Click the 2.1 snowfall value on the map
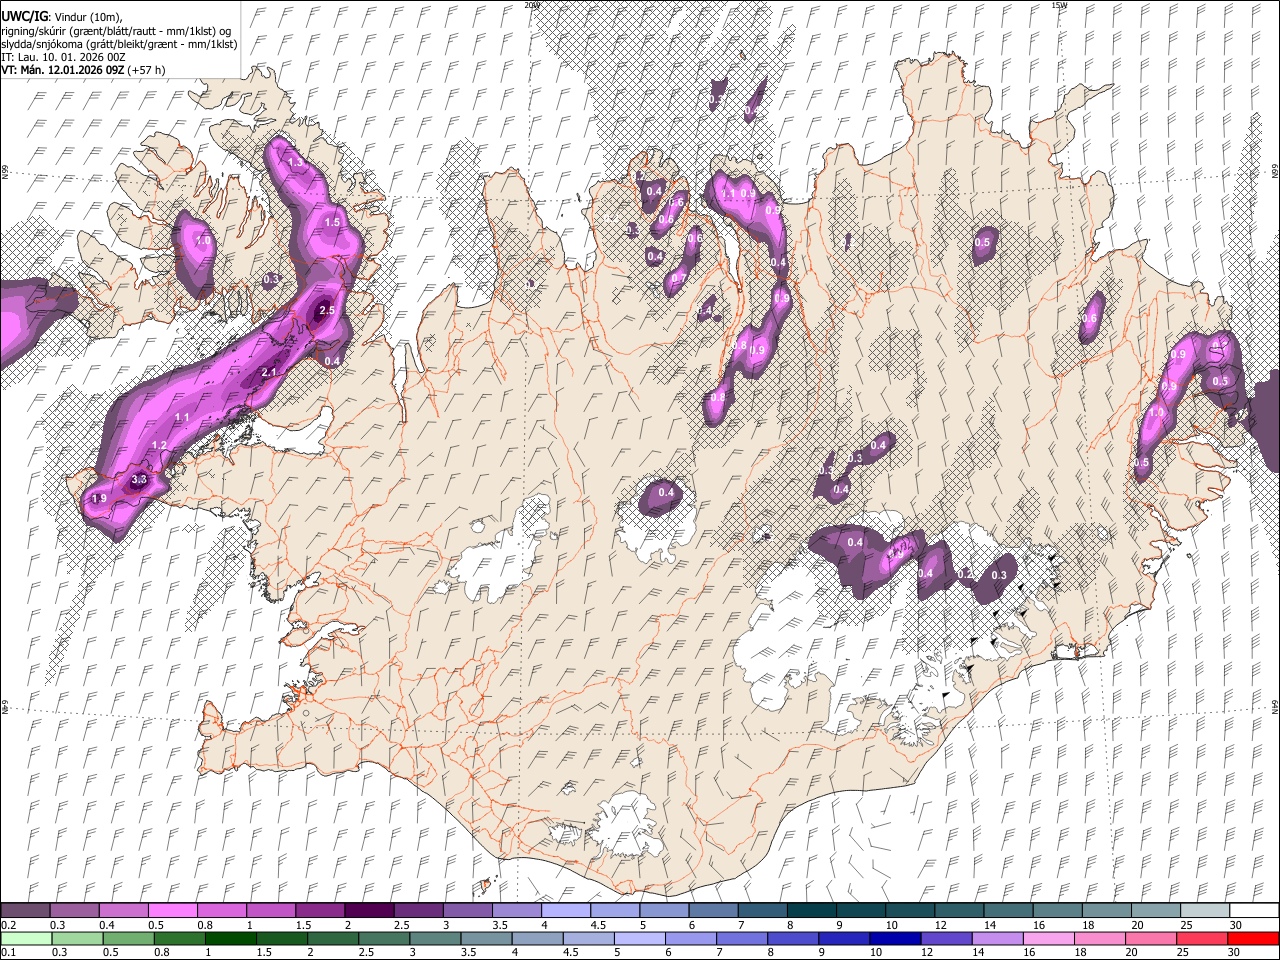1280x960 pixels. [x=268, y=373]
